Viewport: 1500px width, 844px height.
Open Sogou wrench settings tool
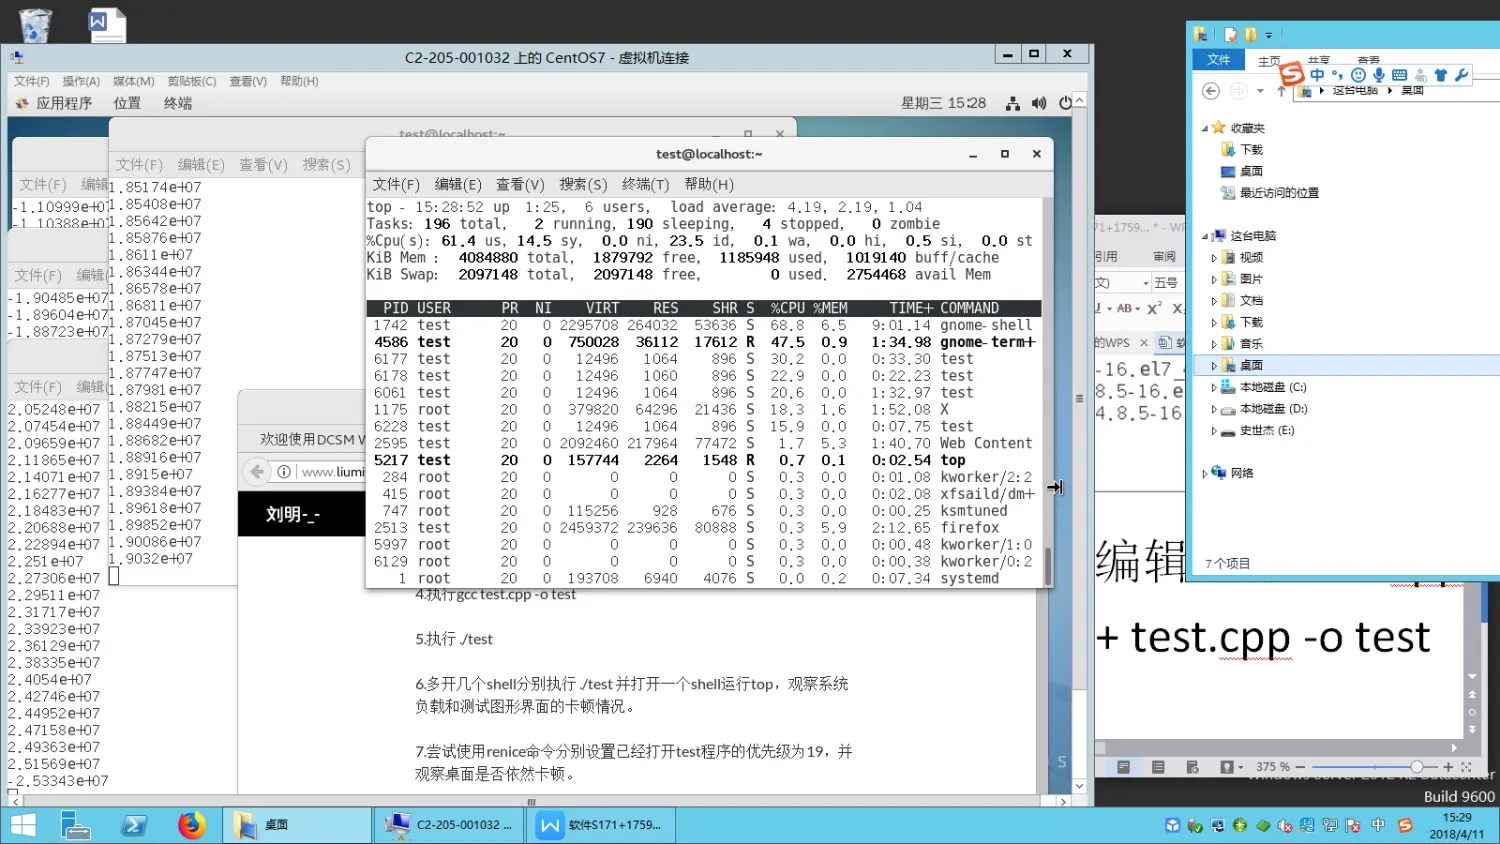1461,75
